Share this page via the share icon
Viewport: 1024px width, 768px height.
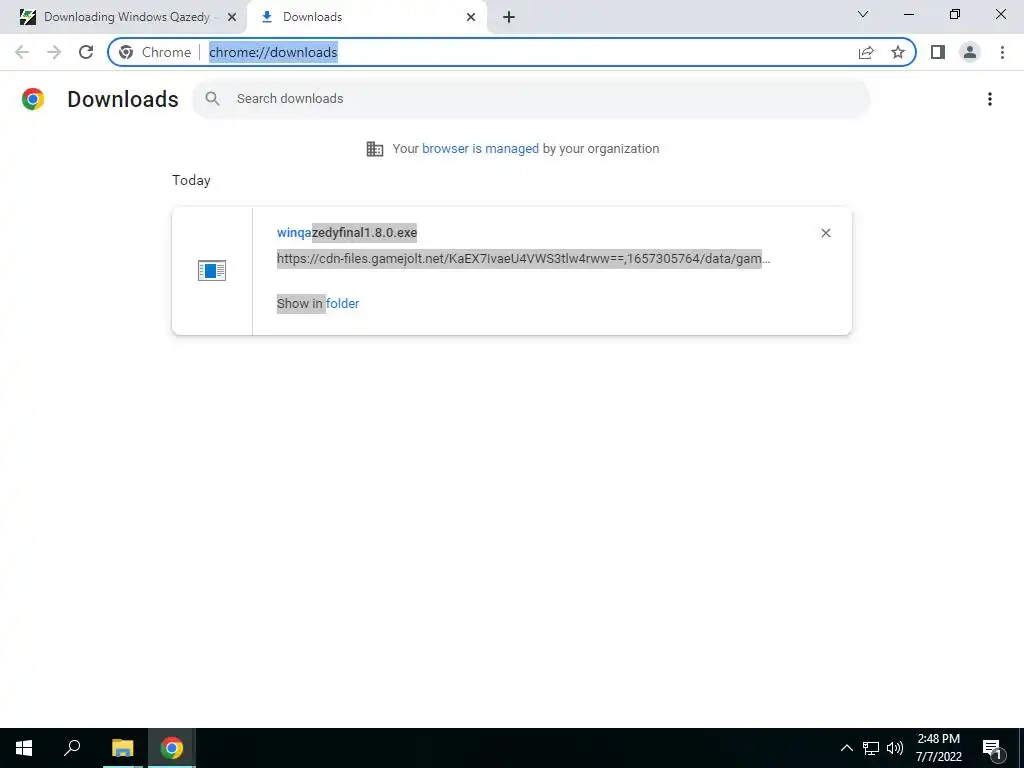coord(866,52)
